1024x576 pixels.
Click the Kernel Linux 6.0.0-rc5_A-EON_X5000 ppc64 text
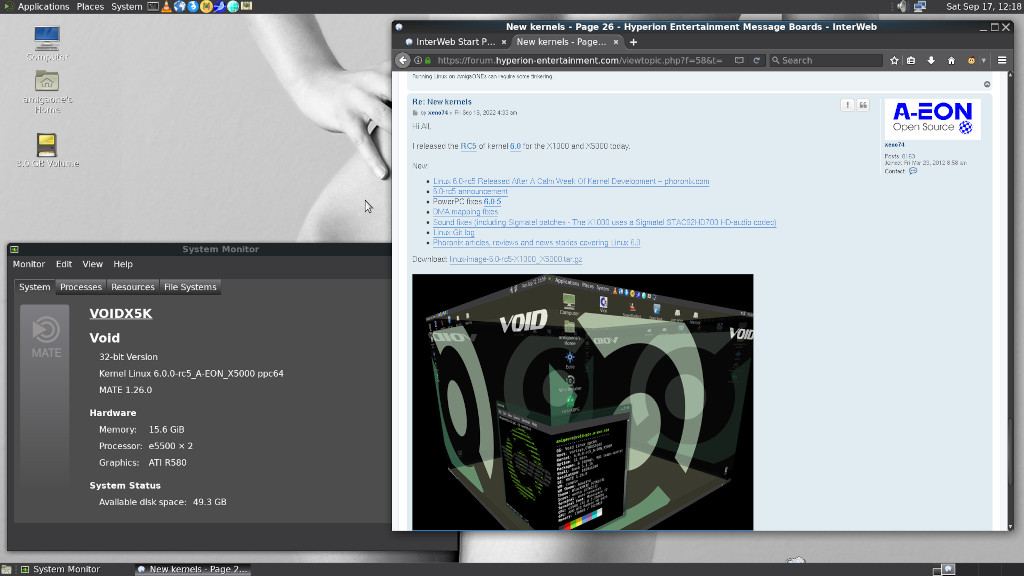[x=191, y=374]
